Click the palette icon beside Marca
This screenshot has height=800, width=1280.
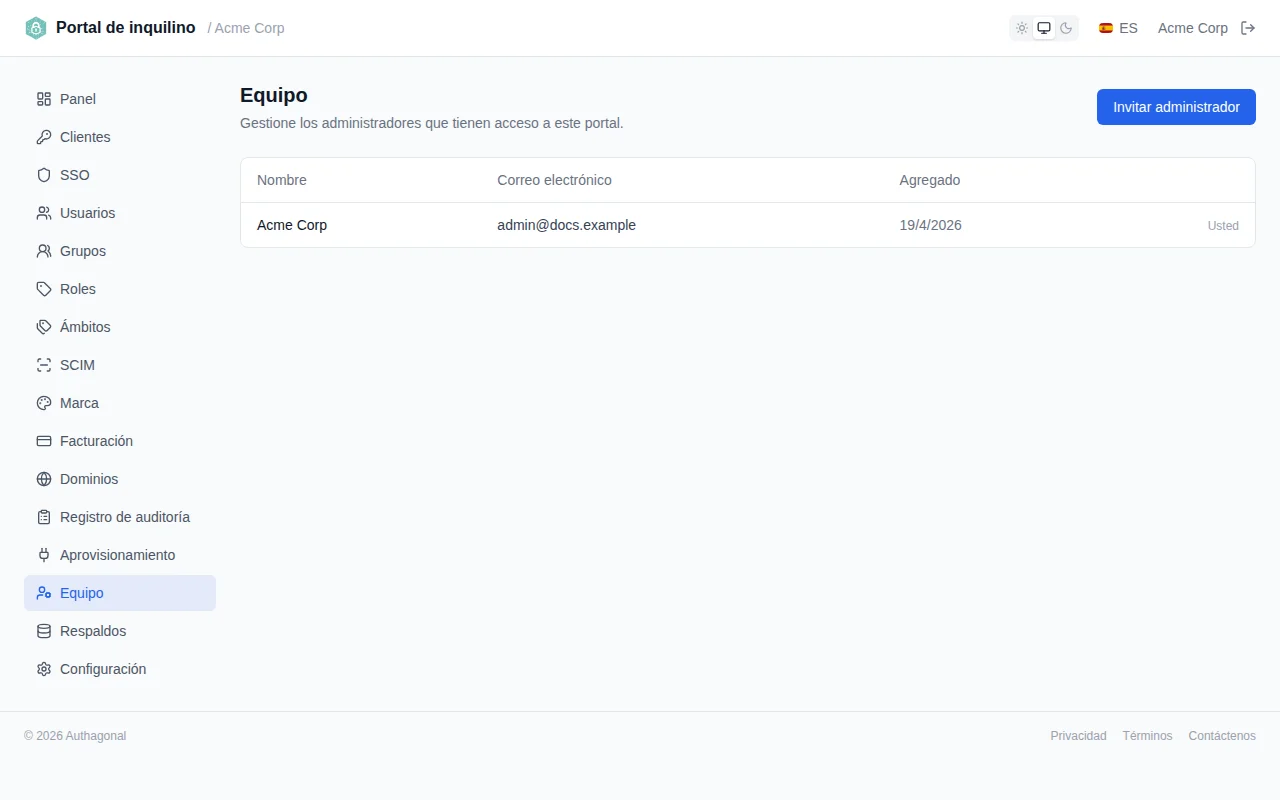pyautogui.click(x=44, y=403)
